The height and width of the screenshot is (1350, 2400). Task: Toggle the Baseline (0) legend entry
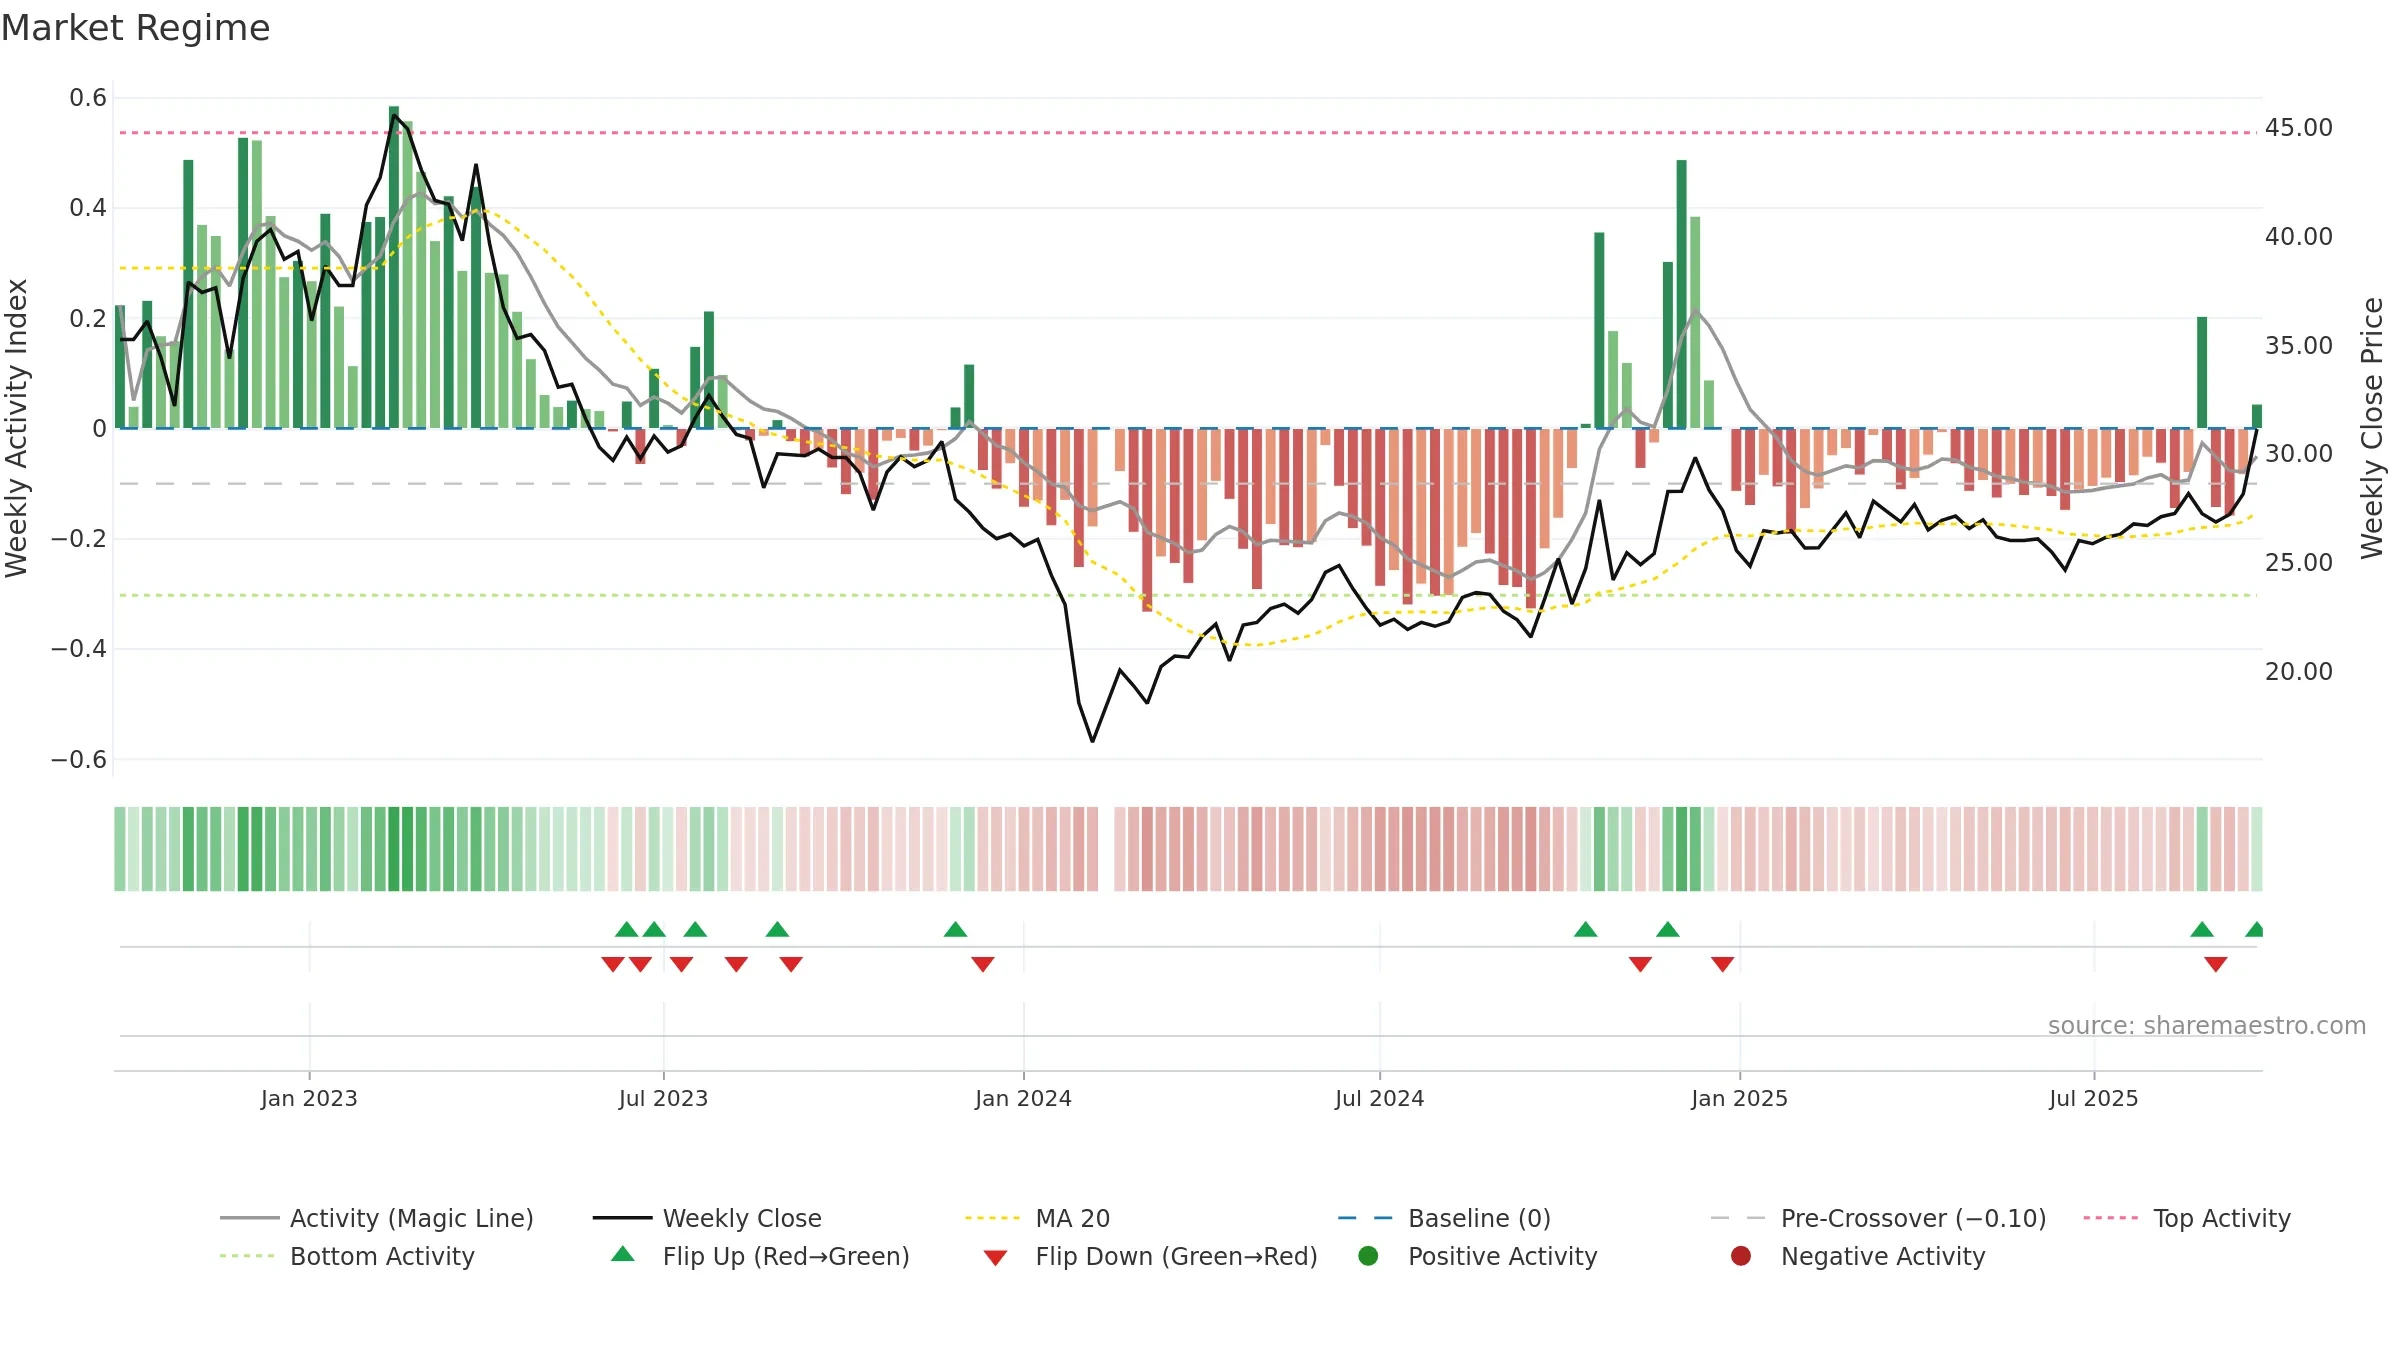pyautogui.click(x=1444, y=1218)
